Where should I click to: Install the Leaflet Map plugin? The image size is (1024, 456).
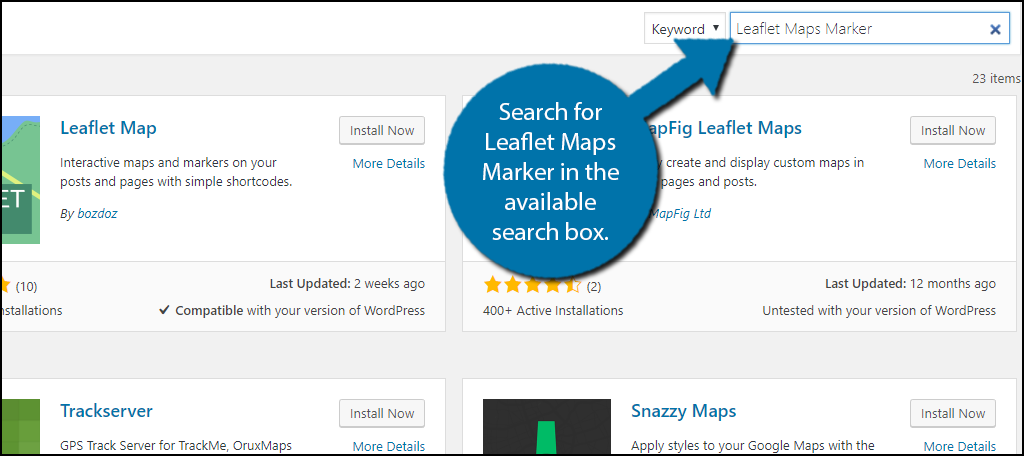tap(382, 131)
